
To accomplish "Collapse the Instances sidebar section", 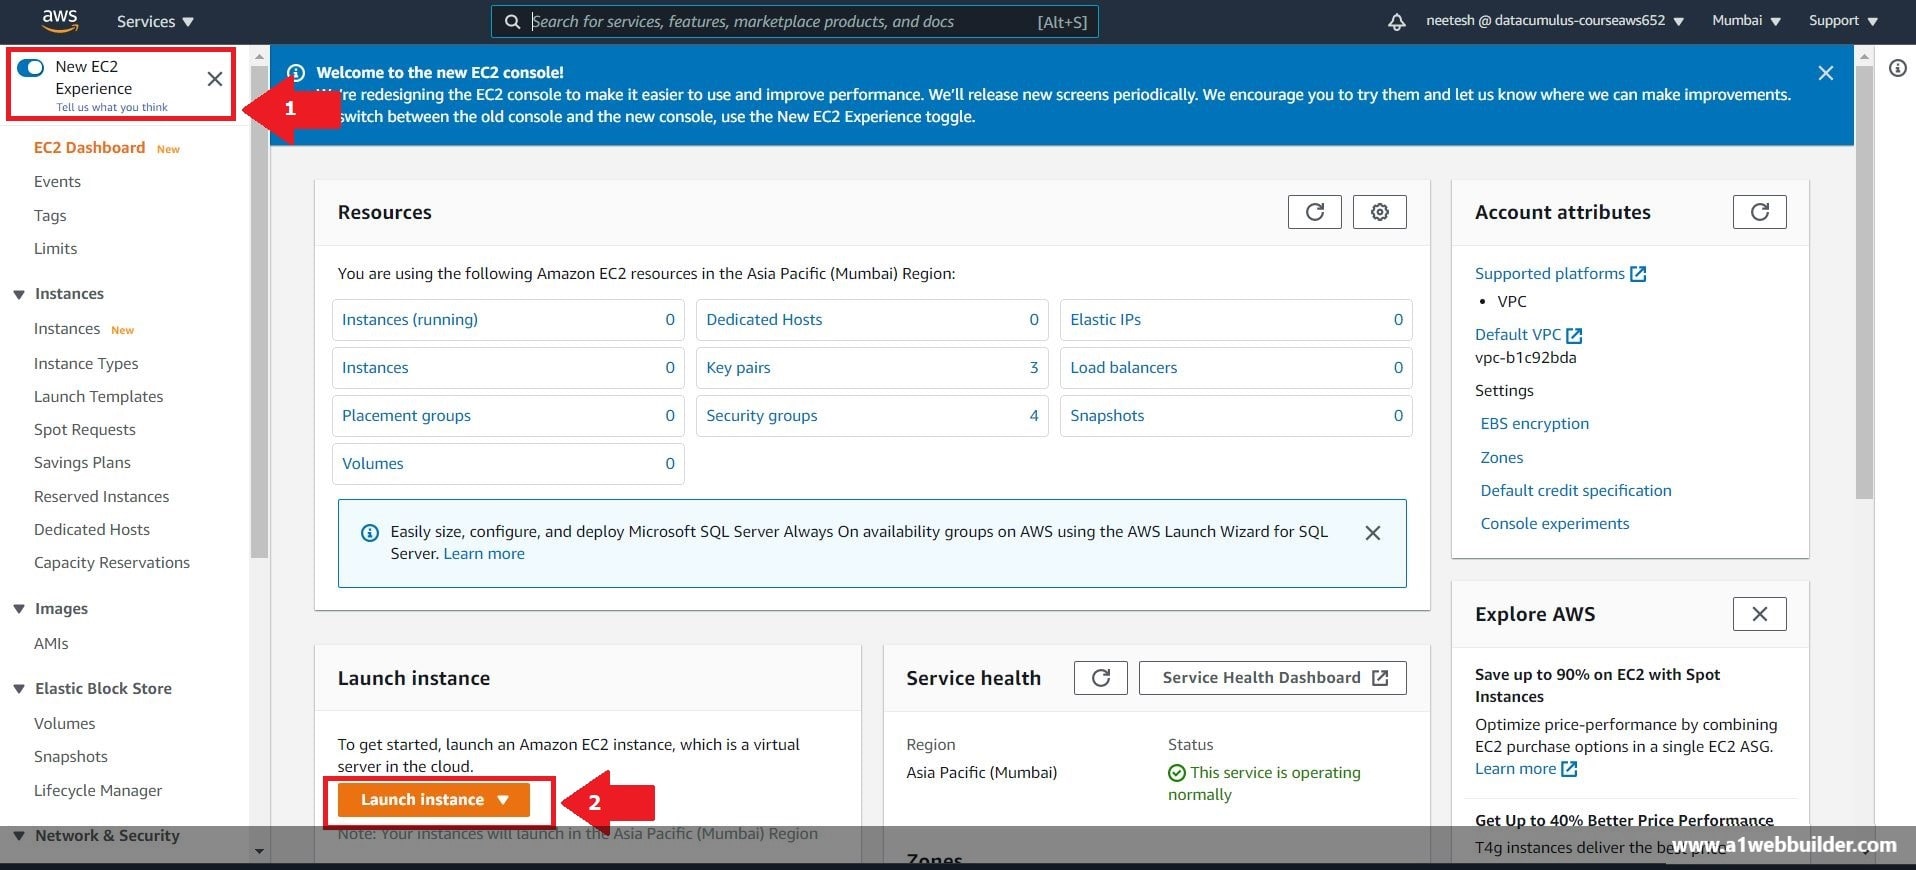I will pyautogui.click(x=19, y=294).
